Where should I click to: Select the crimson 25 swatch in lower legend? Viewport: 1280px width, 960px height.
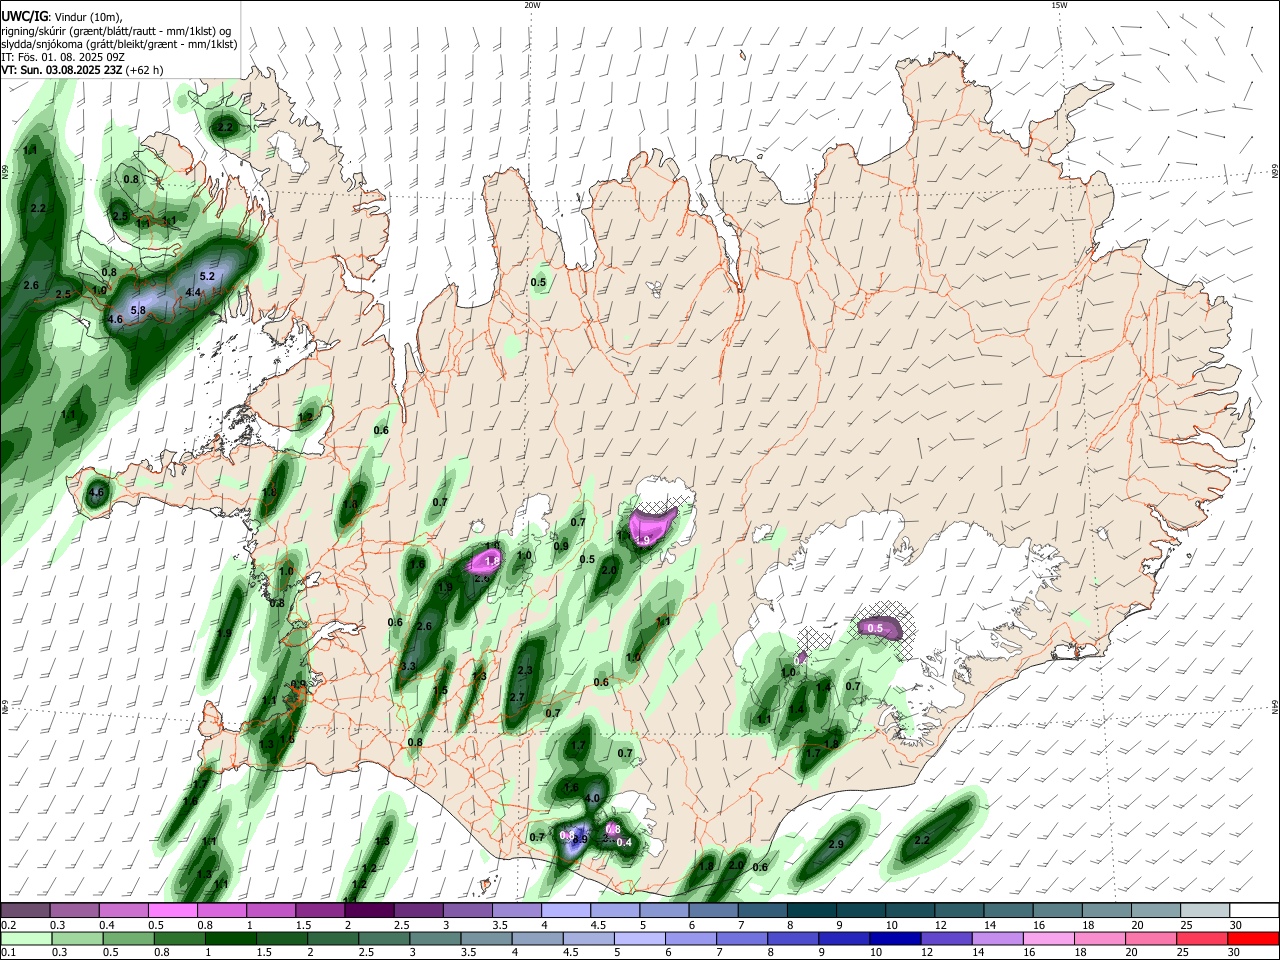pos(1202,938)
